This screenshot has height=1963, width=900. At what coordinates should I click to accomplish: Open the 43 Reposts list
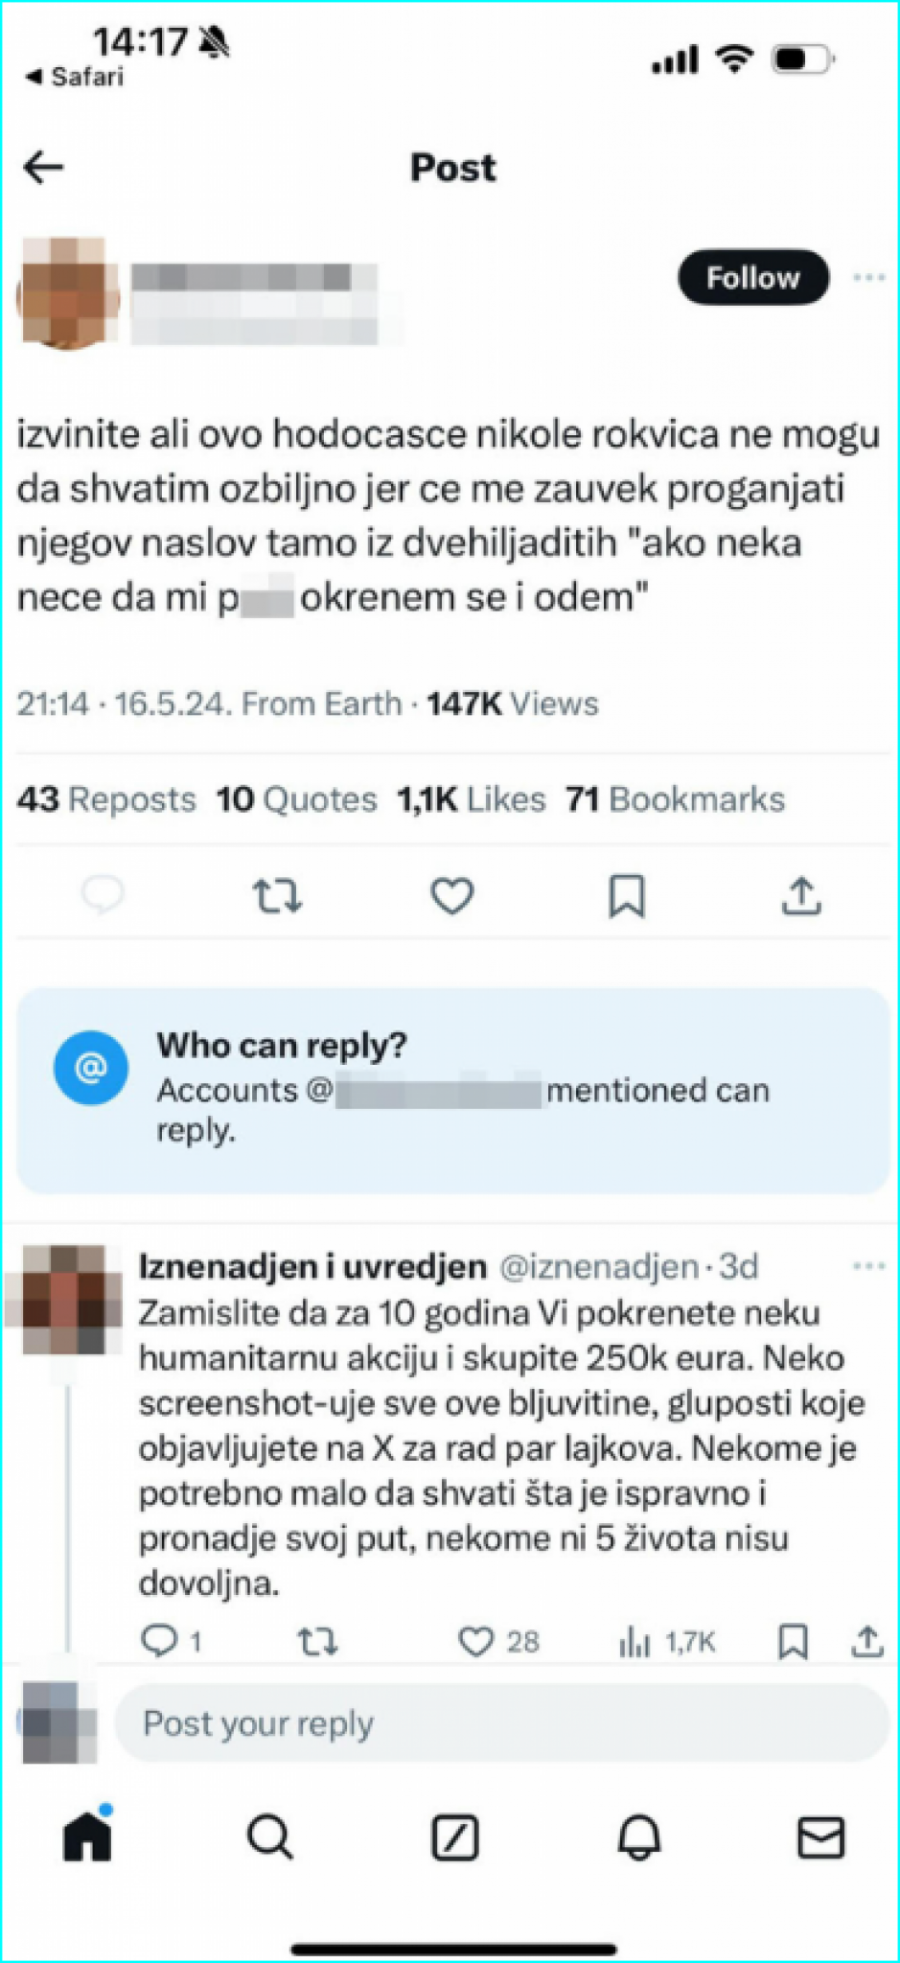[107, 799]
